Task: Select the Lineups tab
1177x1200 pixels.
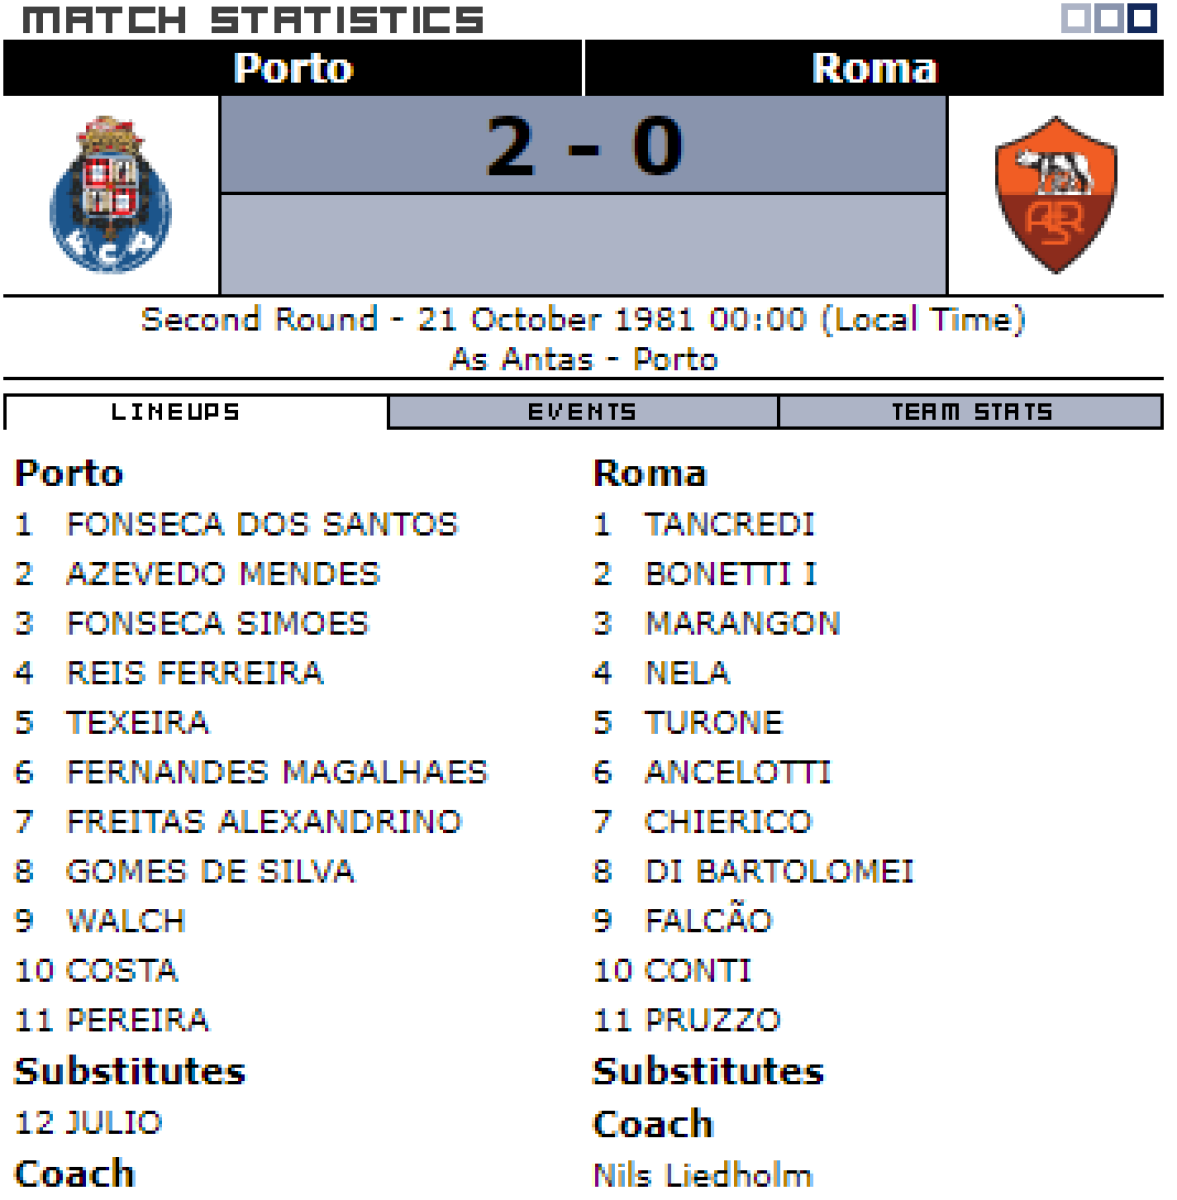Action: click(x=176, y=412)
